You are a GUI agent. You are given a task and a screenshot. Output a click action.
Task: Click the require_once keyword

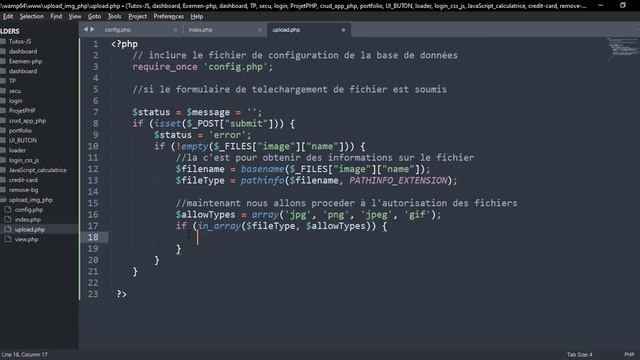pyautogui.click(x=164, y=67)
